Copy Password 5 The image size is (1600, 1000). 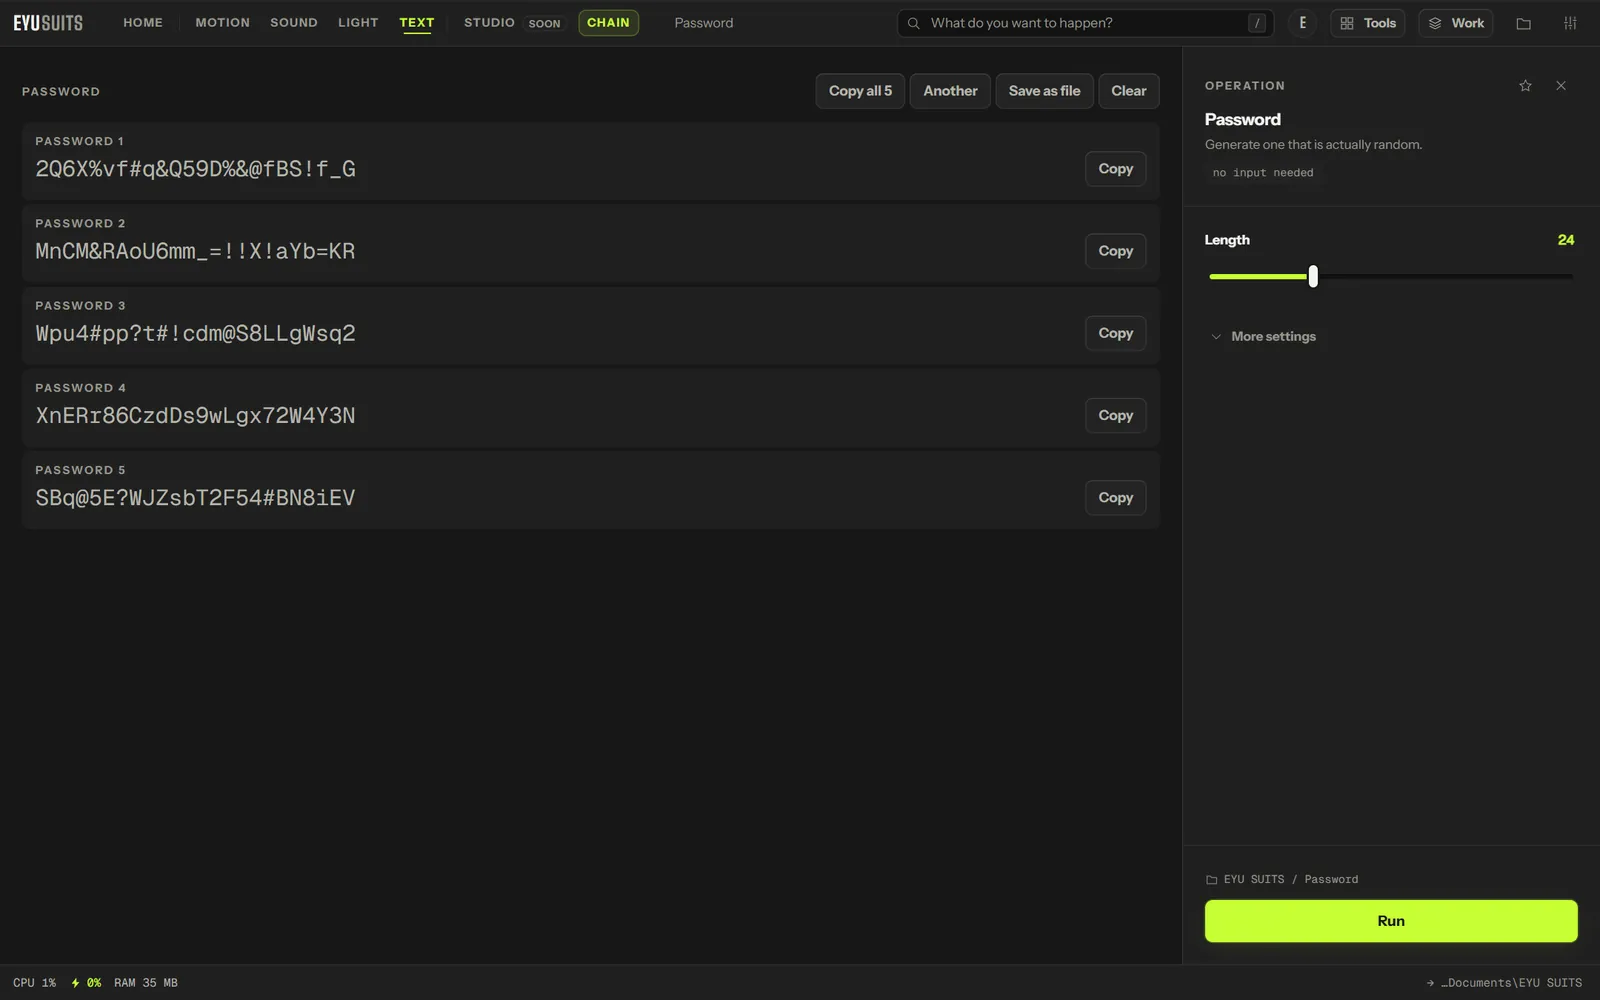(x=1115, y=497)
